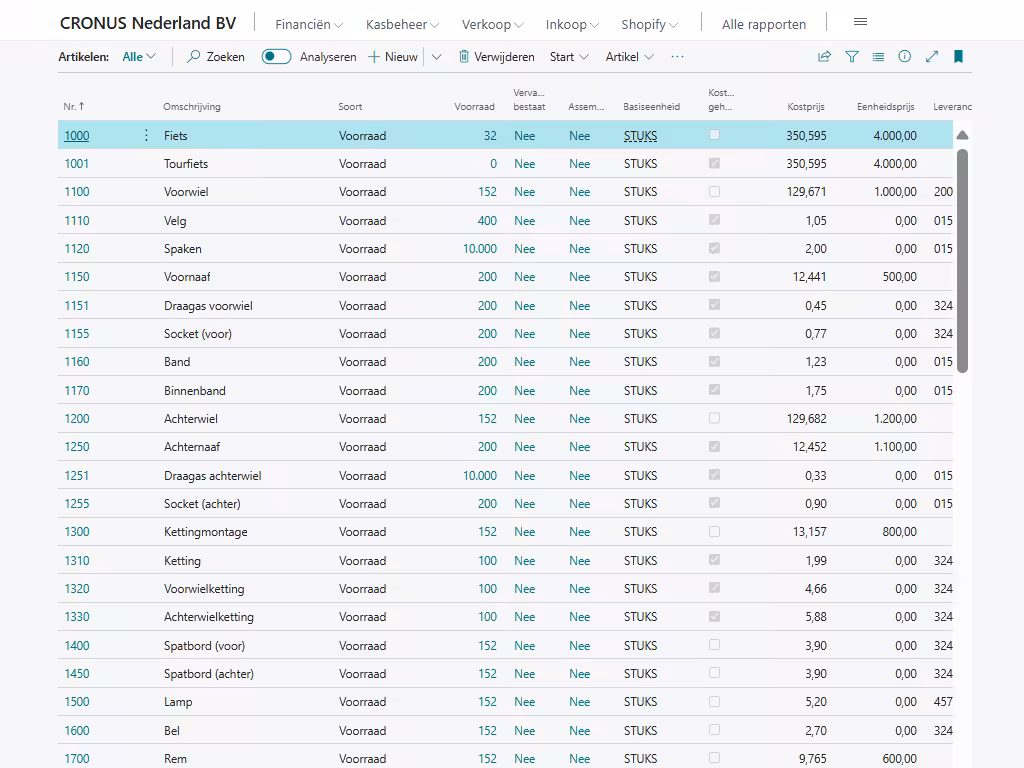
Task: Expand the Start actions dropdown
Action: point(569,57)
